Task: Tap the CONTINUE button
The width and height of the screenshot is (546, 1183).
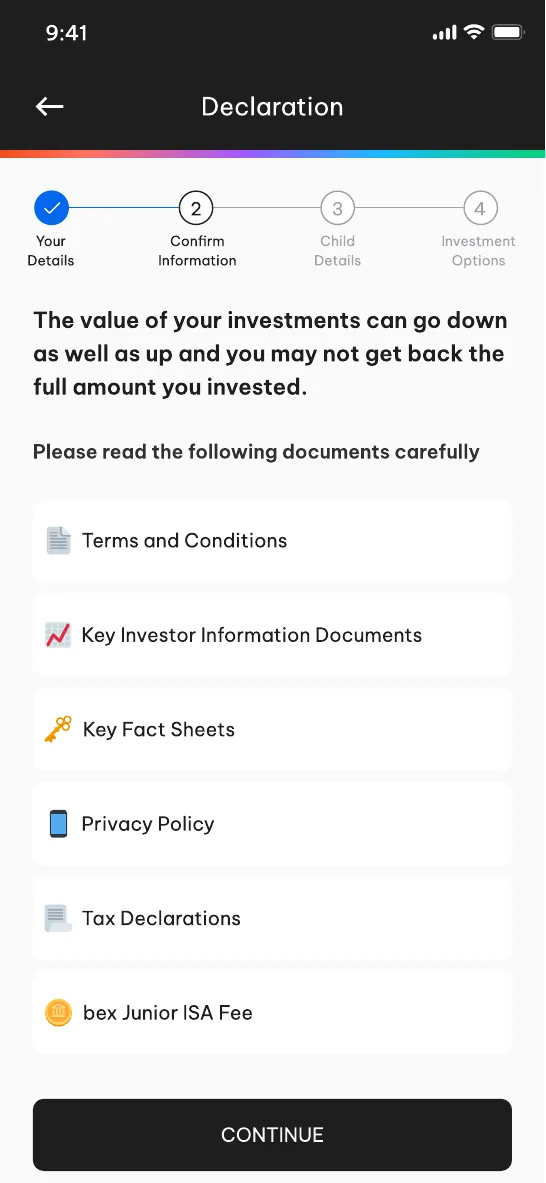Action: 272,1135
